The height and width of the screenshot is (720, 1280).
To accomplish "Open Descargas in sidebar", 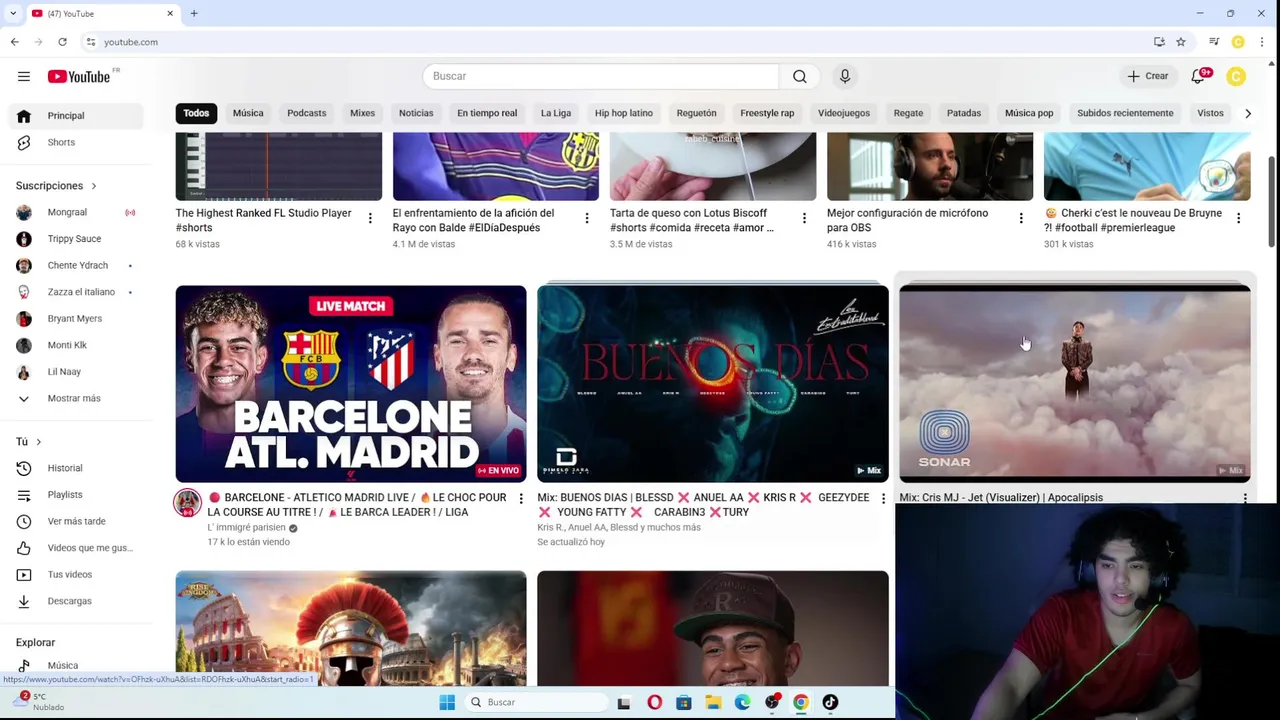I will click(x=77, y=601).
